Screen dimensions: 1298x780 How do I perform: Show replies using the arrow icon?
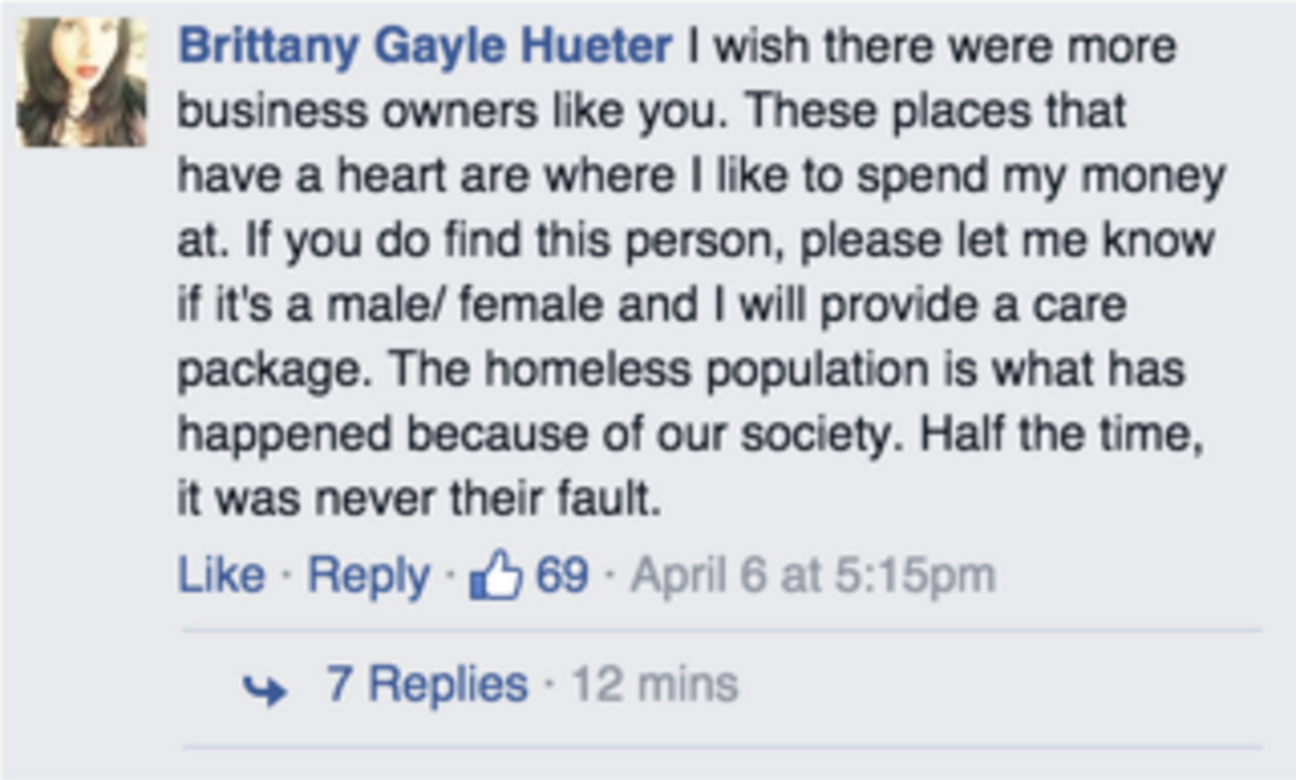tap(264, 688)
